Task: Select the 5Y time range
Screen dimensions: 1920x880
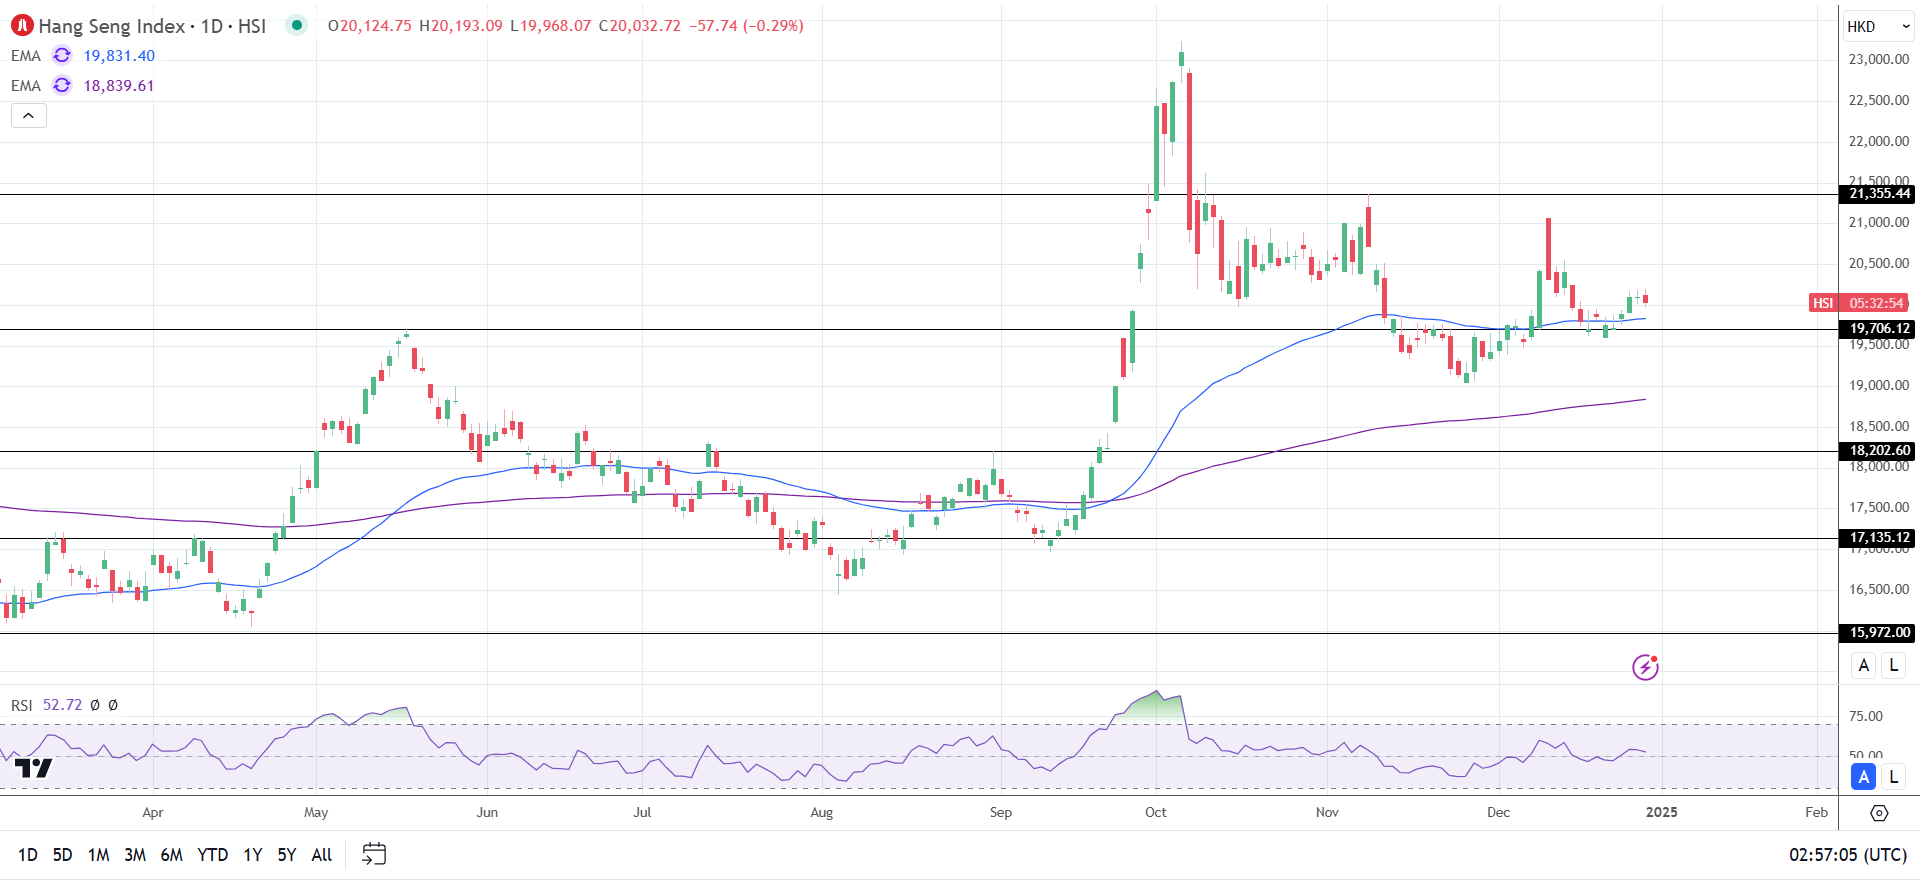Action: click(287, 855)
